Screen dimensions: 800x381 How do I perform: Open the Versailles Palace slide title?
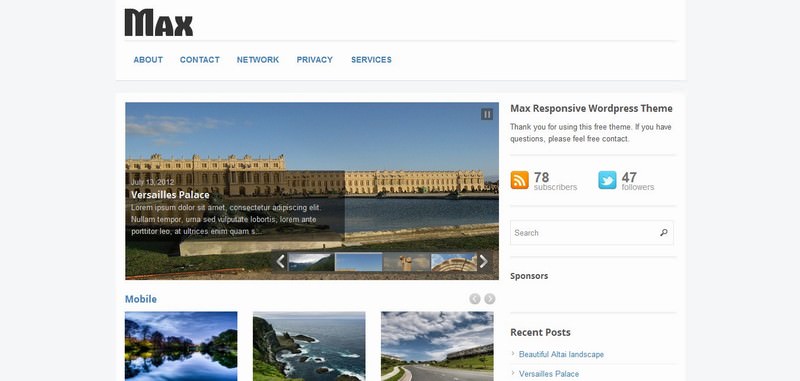point(170,195)
